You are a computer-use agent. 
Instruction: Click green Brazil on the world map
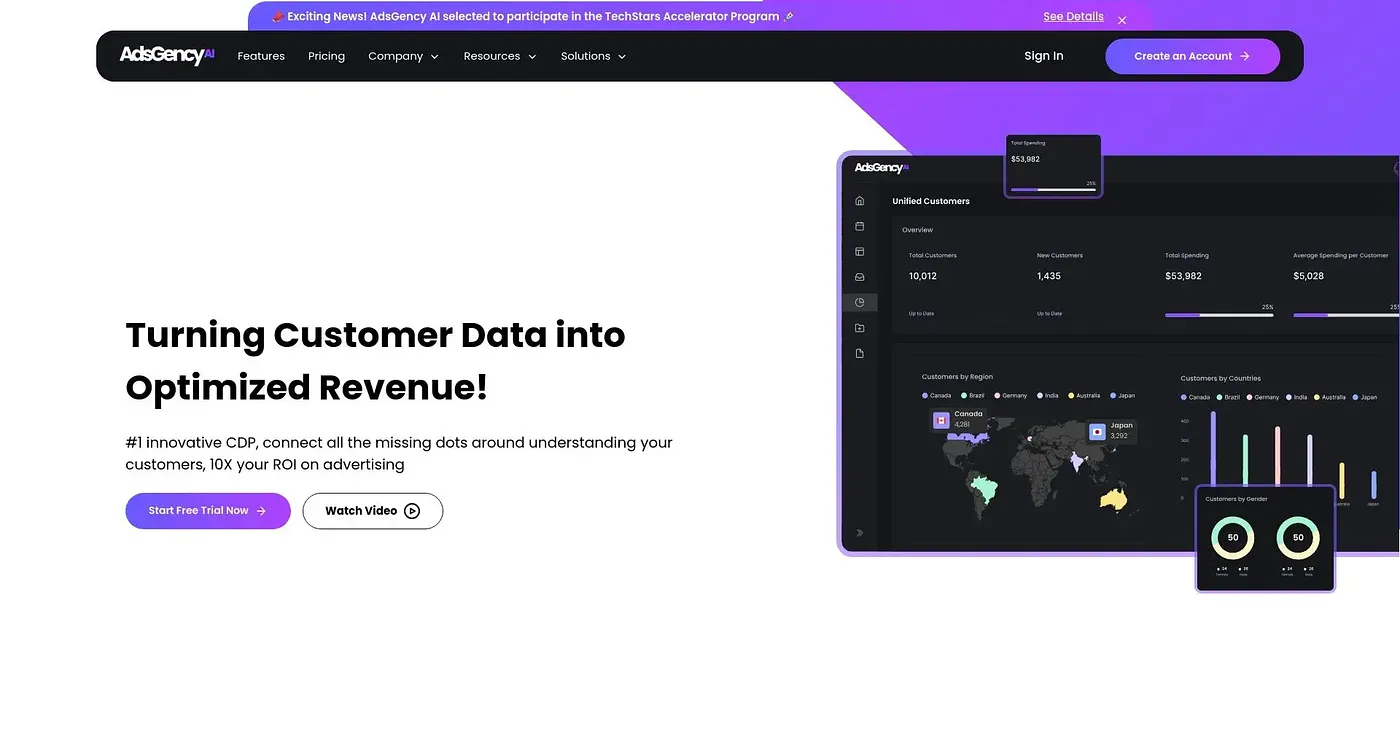point(983,490)
